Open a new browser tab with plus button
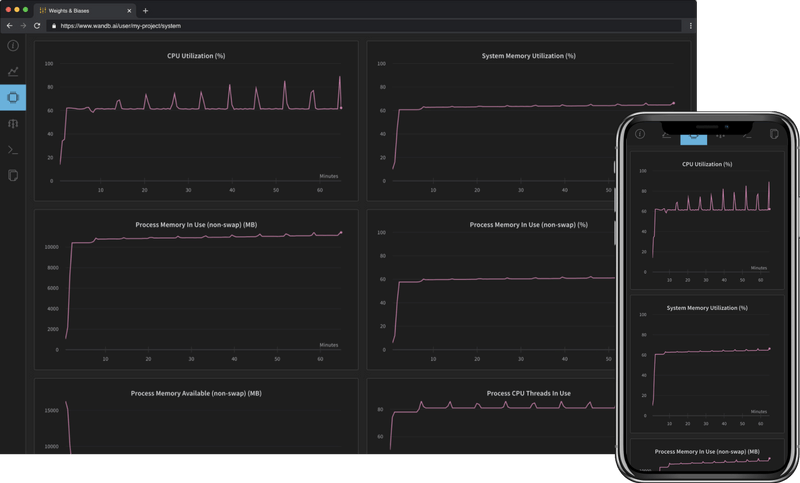800x483 pixels. 145,10
